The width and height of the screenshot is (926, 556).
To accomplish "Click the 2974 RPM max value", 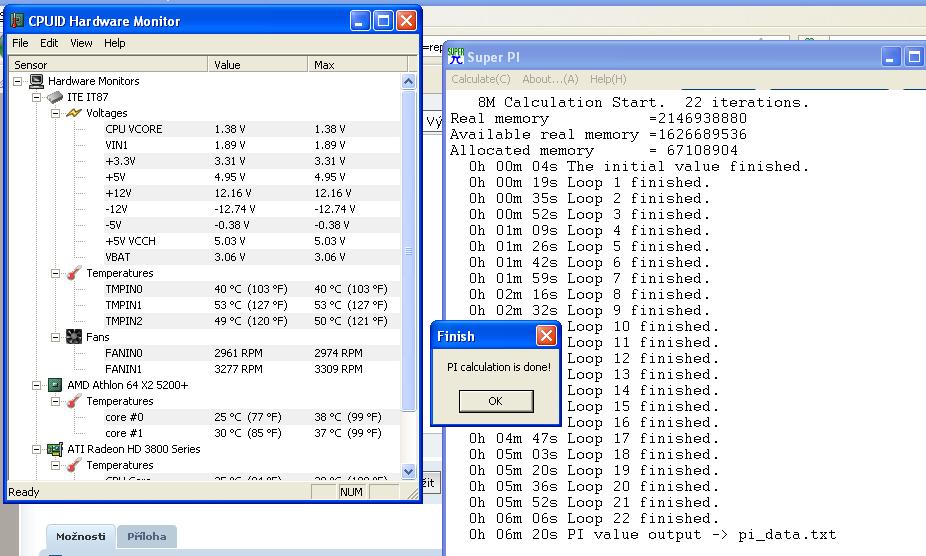I will [338, 353].
